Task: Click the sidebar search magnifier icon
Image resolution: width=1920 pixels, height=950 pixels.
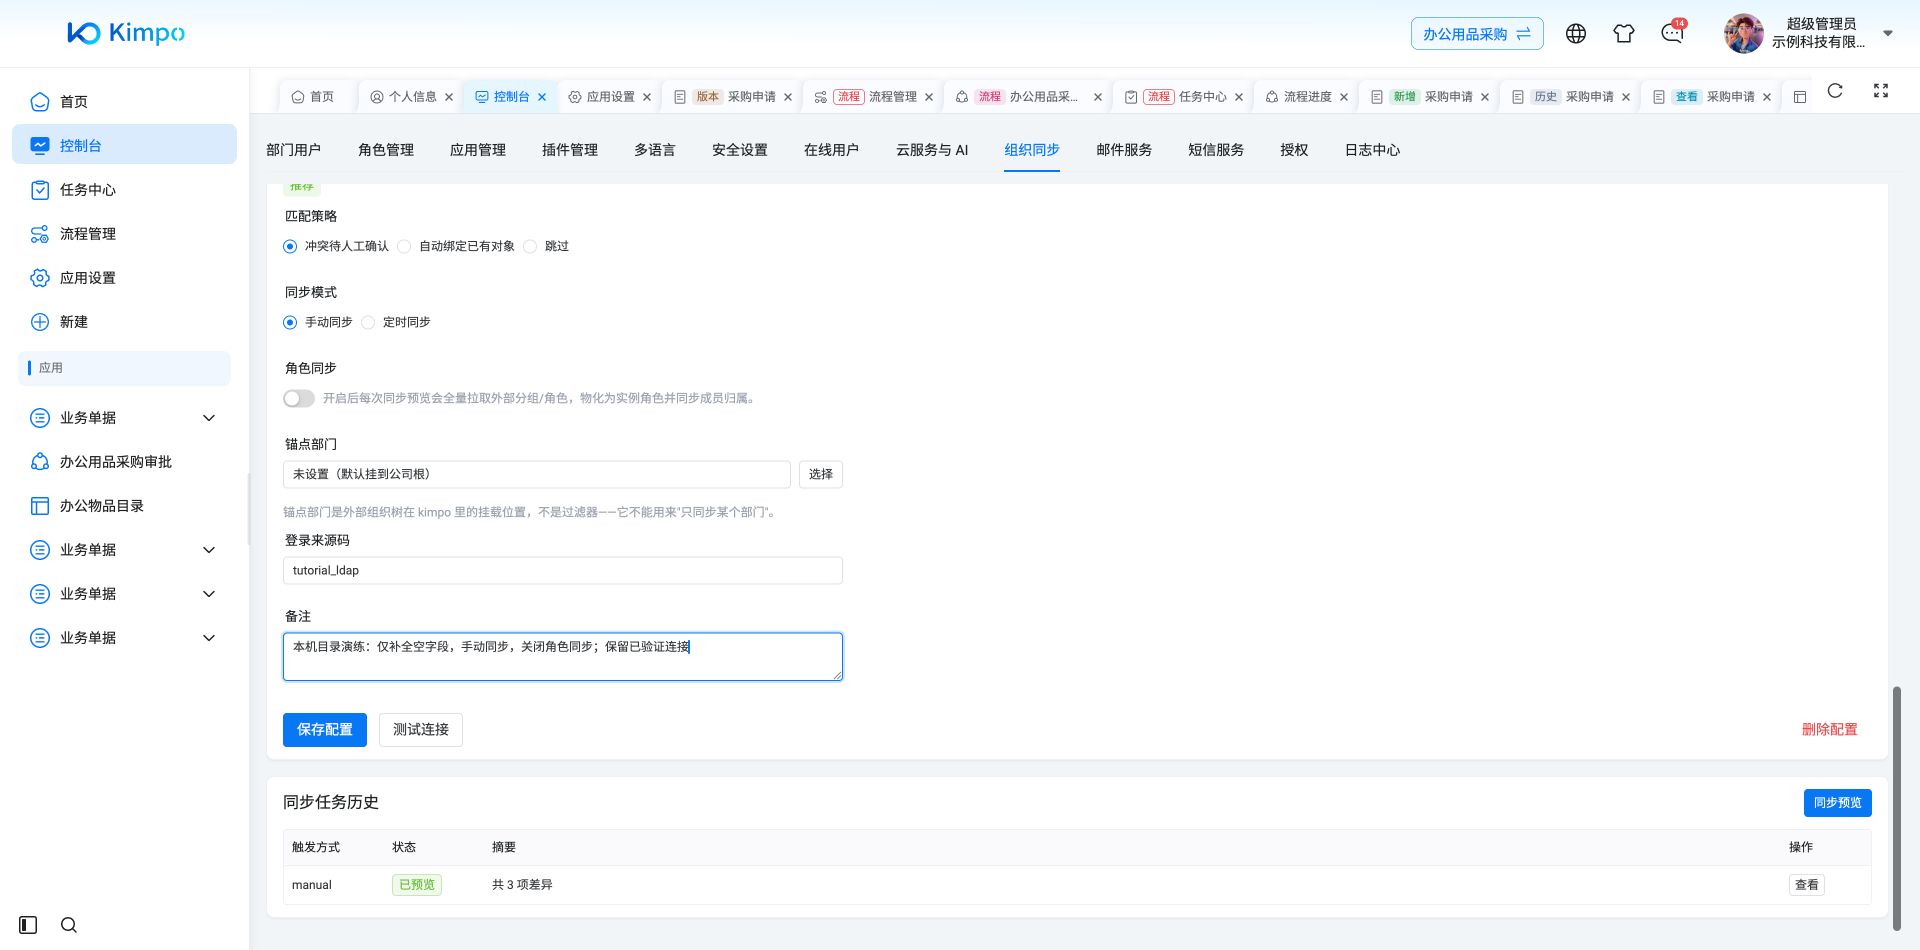Action: click(x=69, y=925)
